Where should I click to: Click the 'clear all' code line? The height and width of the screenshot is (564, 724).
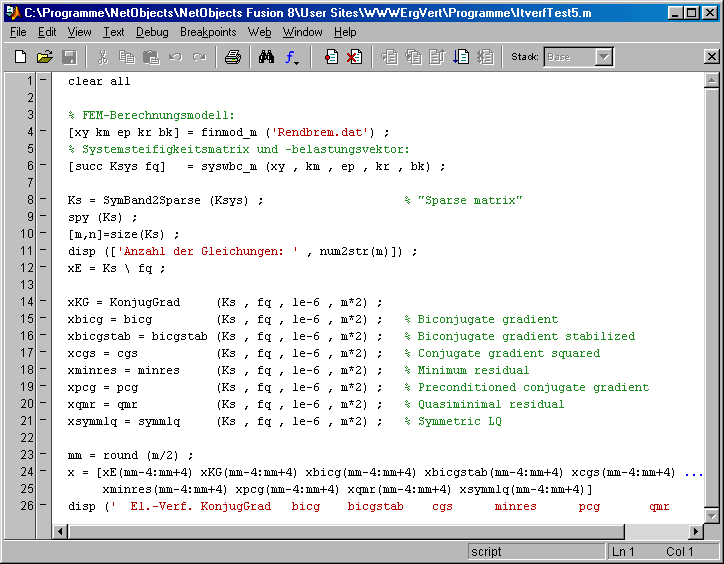click(x=99, y=81)
